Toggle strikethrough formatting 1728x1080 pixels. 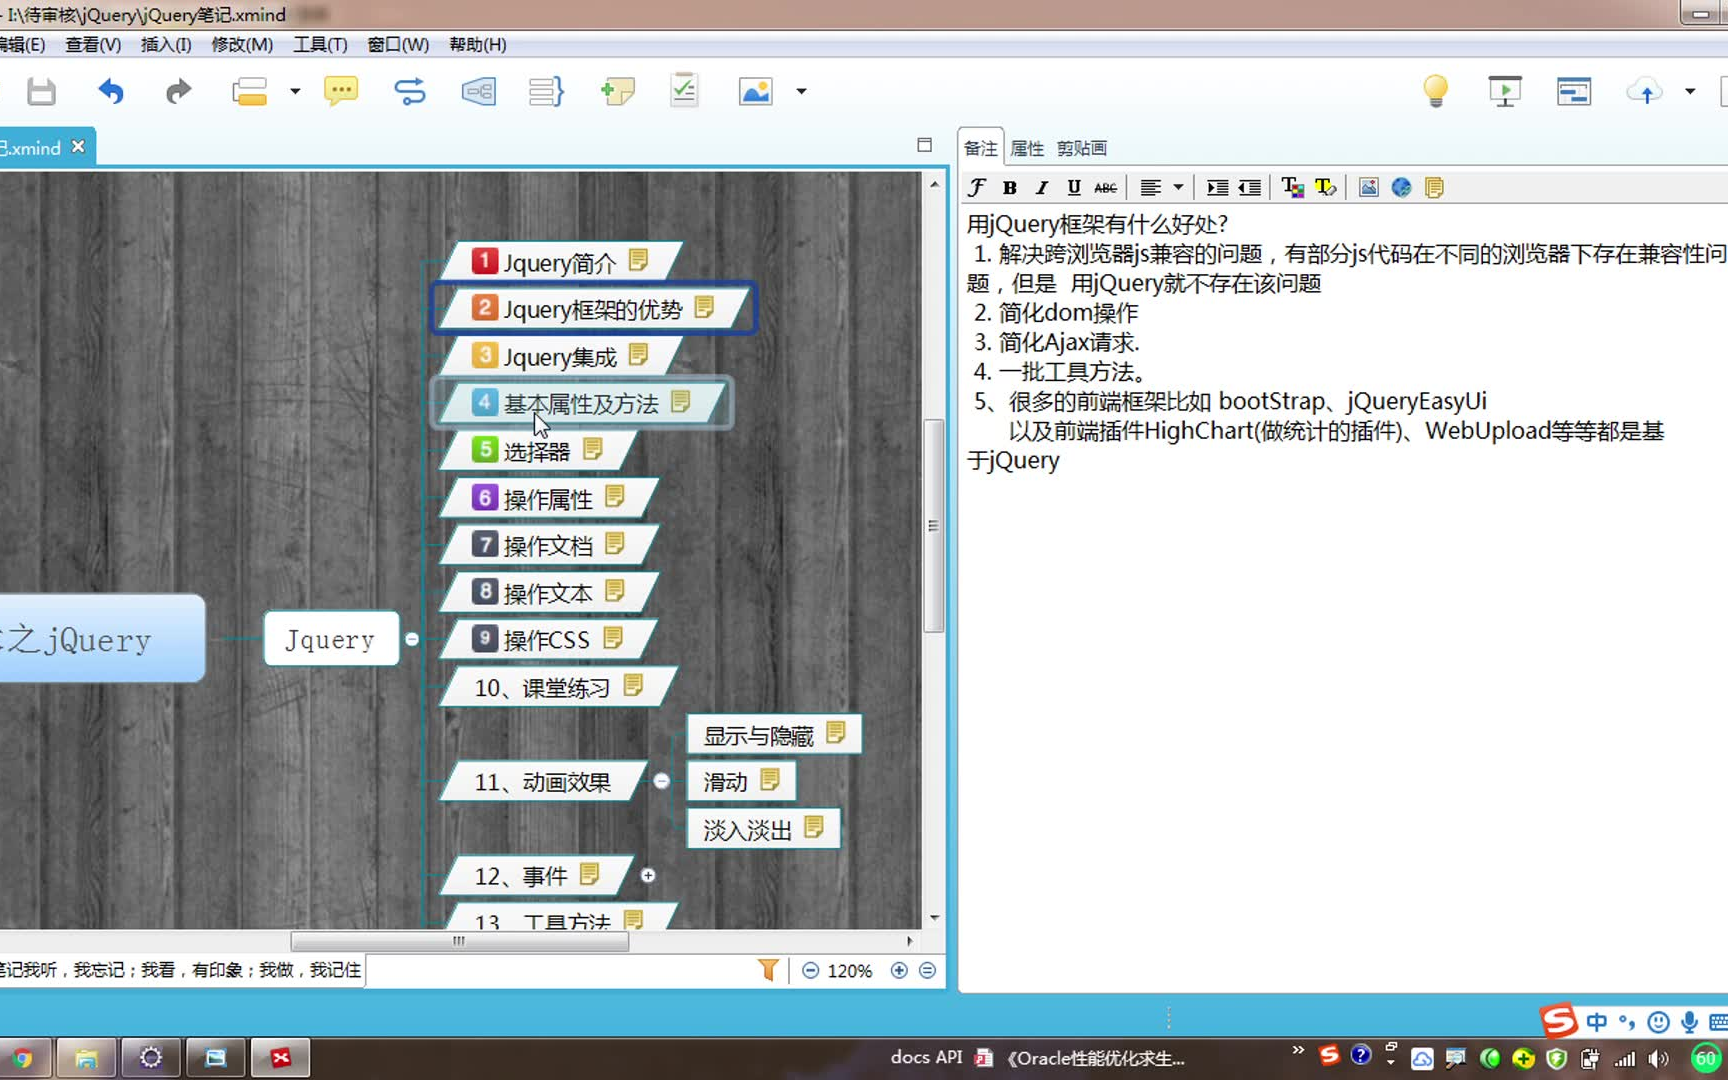[1105, 187]
